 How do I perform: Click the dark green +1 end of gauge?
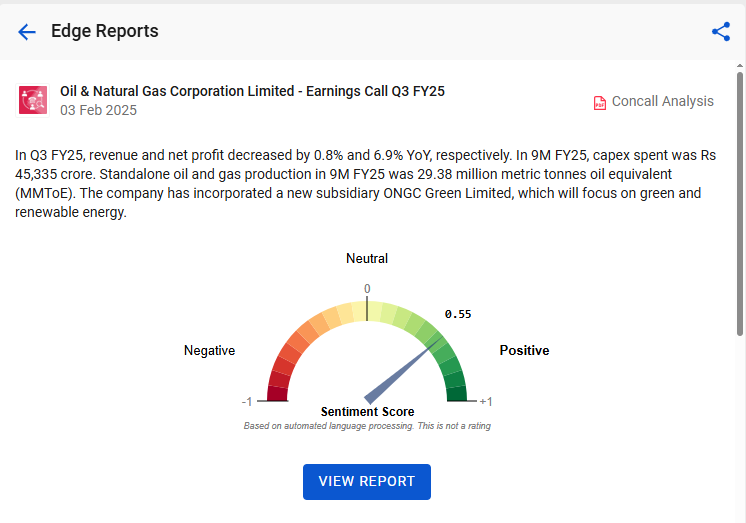pos(457,394)
